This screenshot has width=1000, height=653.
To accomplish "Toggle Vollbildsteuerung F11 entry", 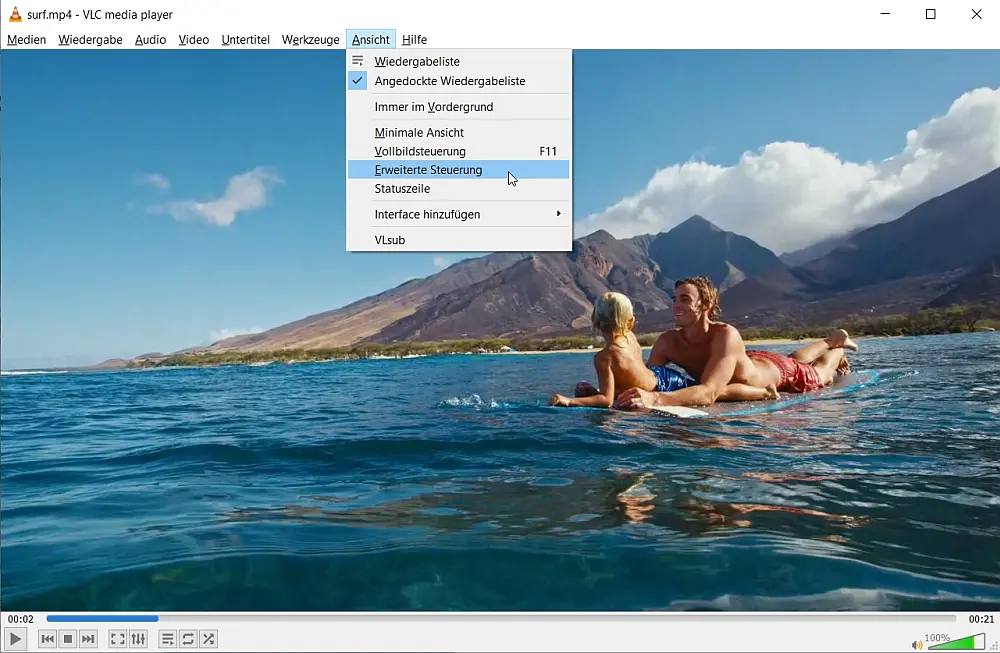I will (459, 151).
